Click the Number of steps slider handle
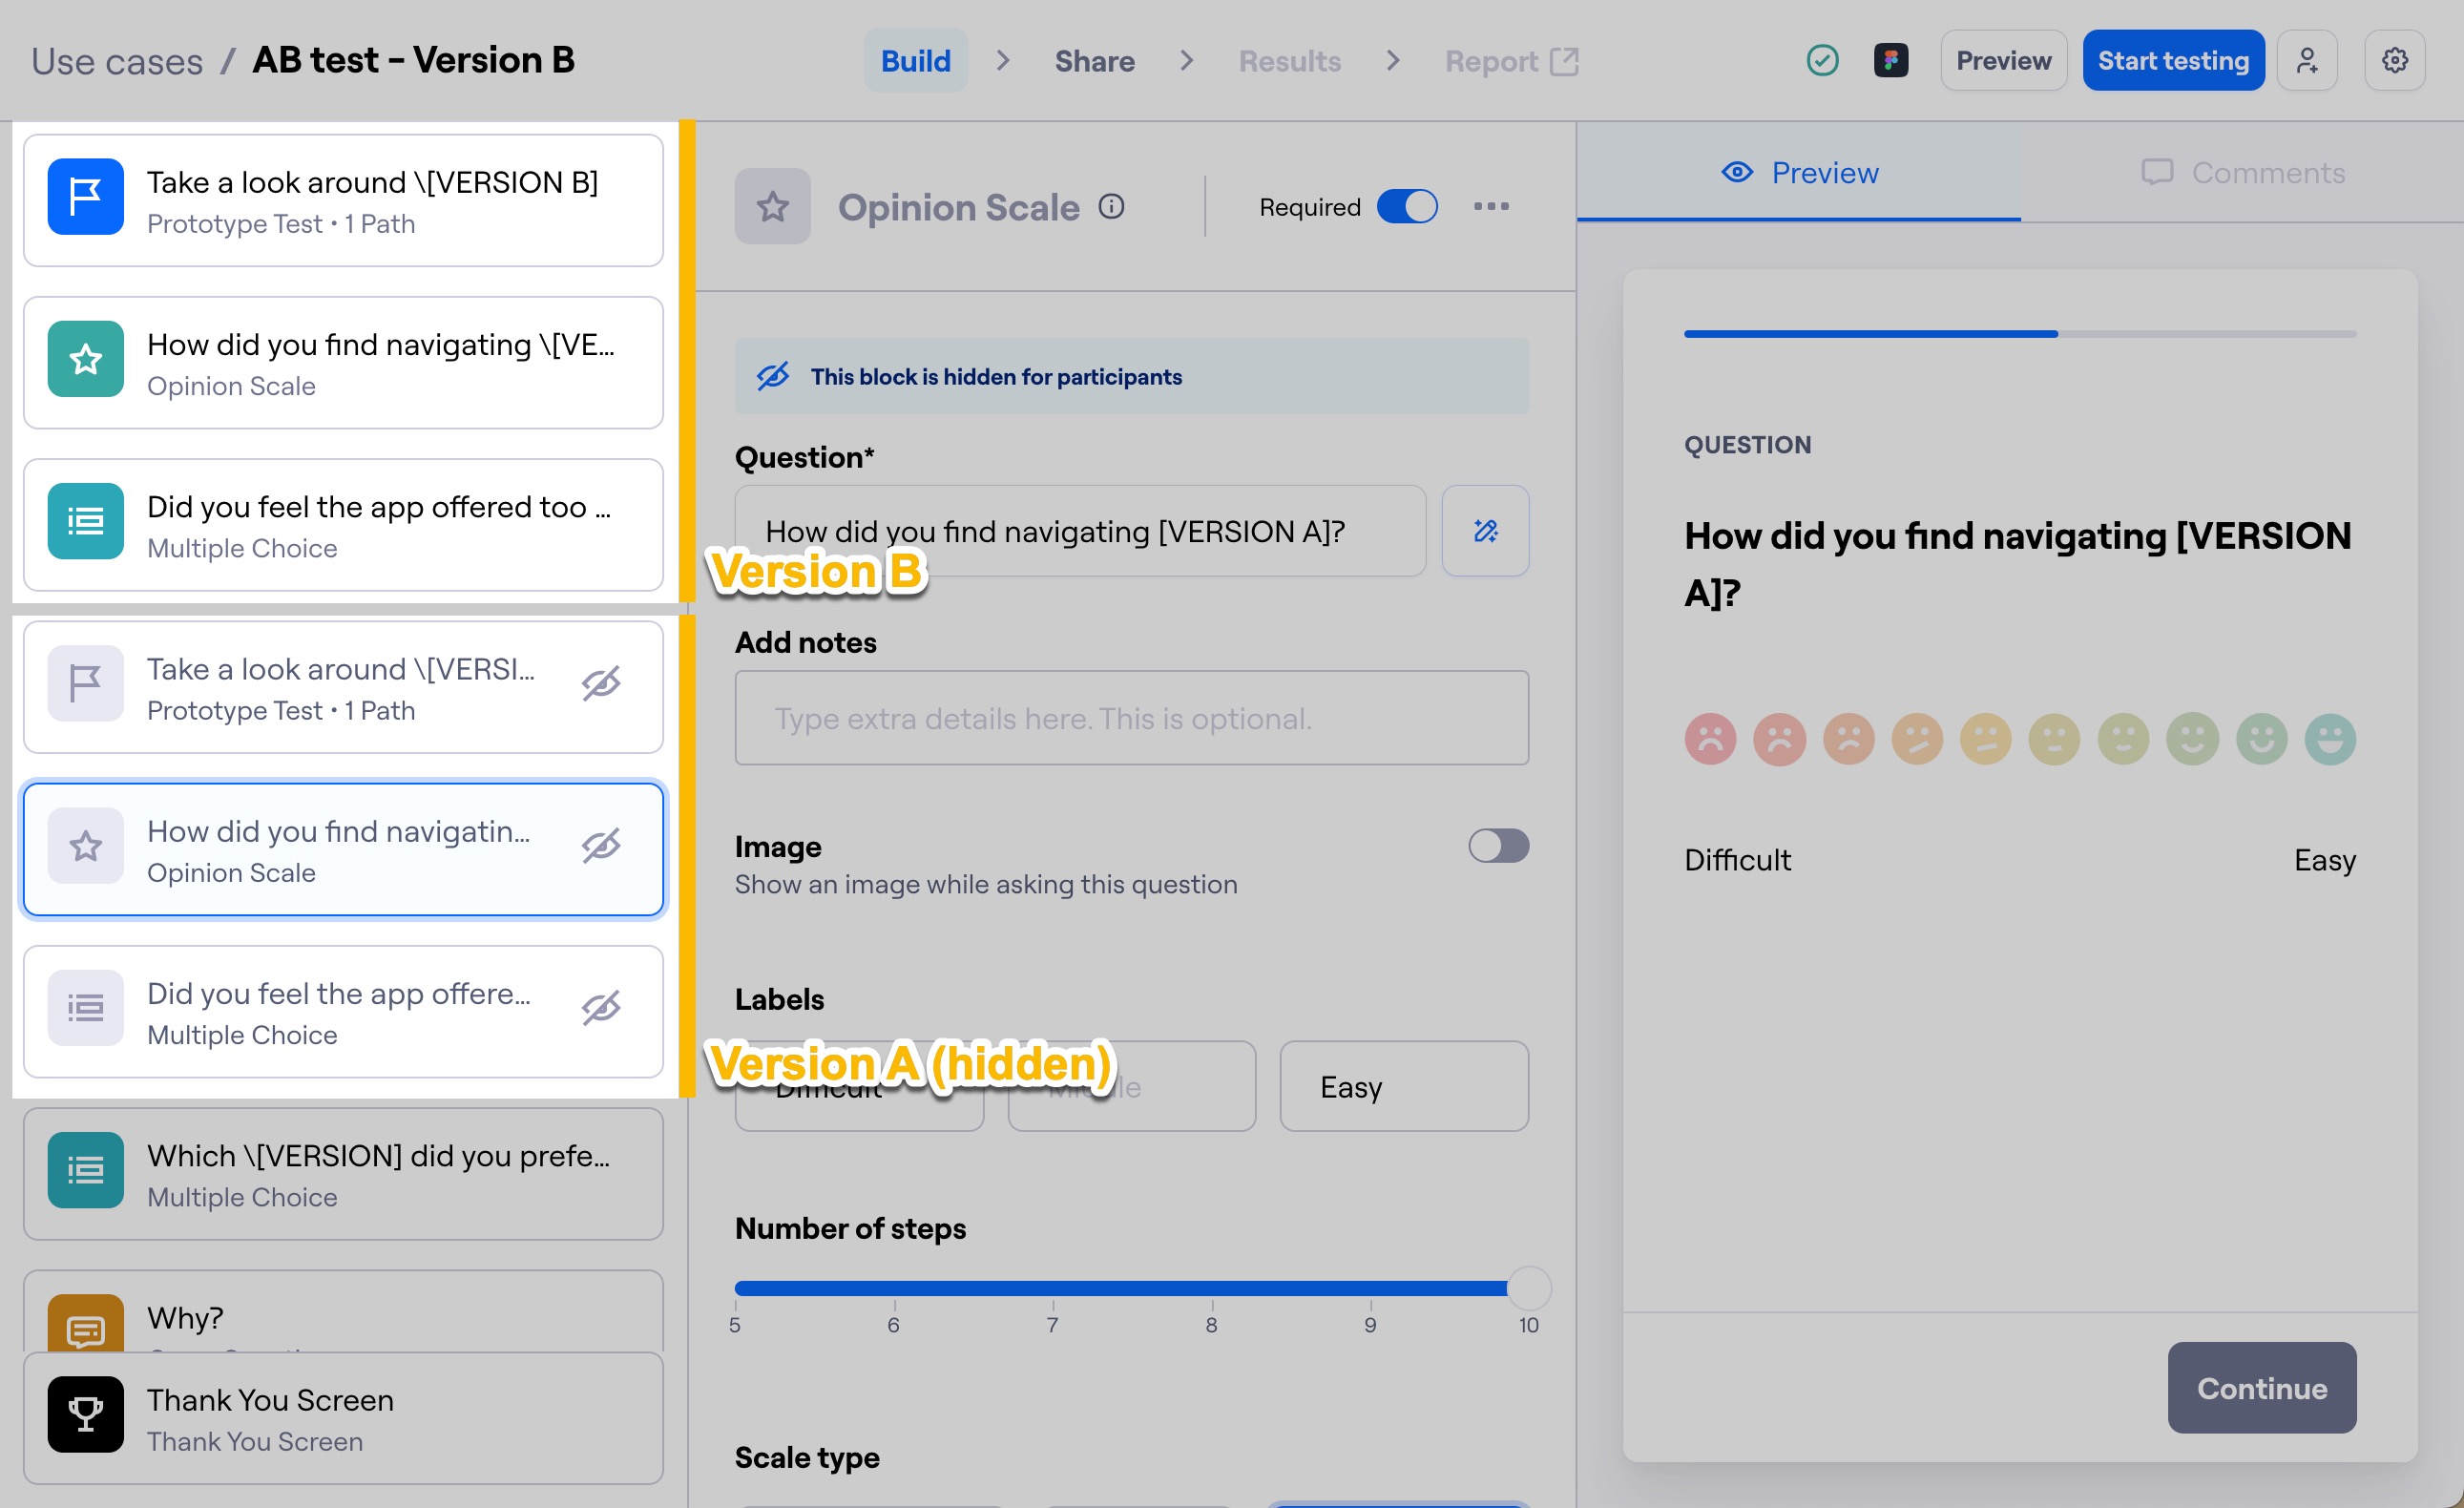 pyautogui.click(x=1528, y=1288)
